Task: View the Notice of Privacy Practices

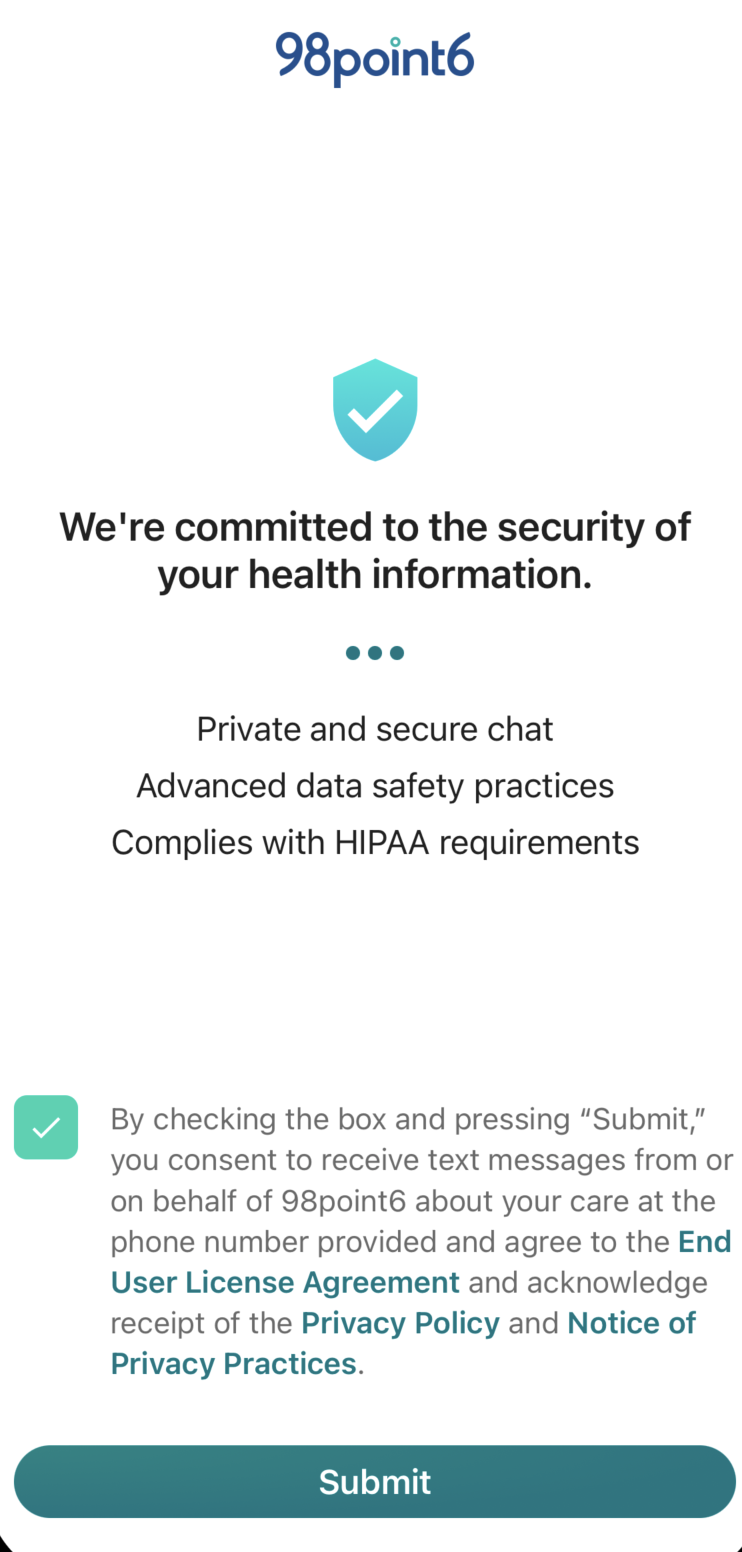Action: (x=403, y=1343)
